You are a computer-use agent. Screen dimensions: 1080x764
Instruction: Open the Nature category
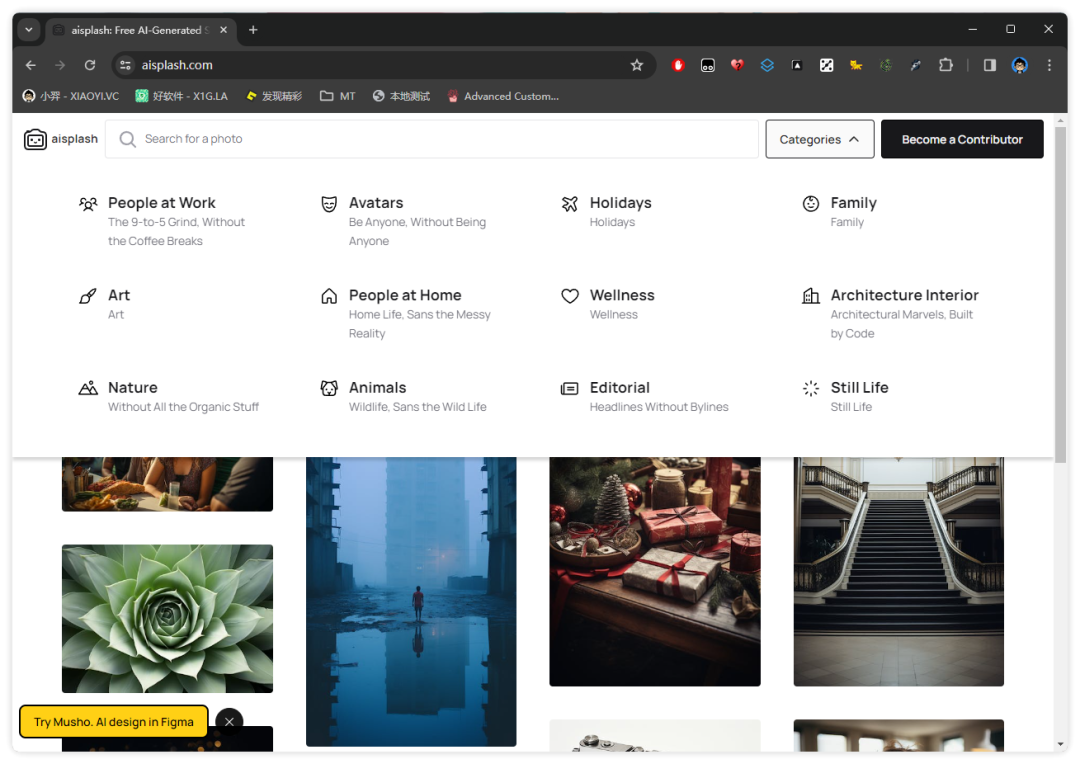click(132, 388)
